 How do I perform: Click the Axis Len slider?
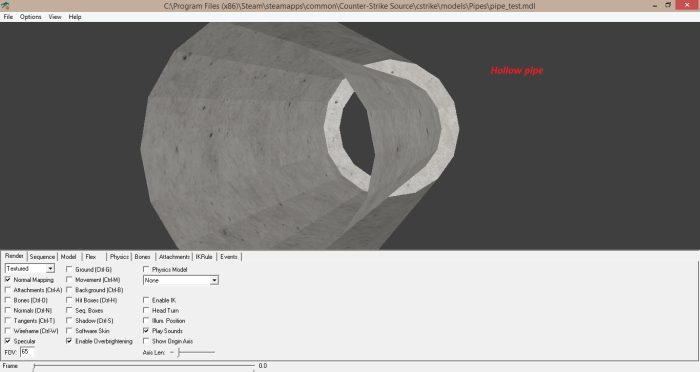(x=196, y=352)
